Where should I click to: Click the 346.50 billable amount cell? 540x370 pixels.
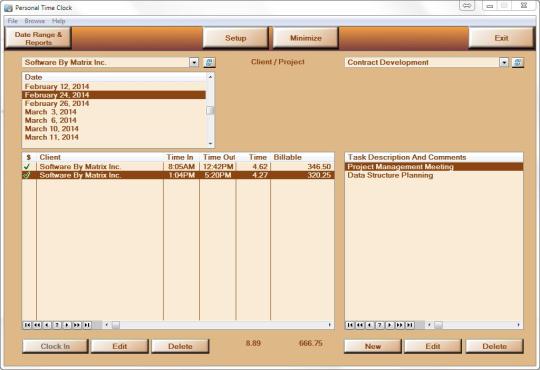[302, 167]
